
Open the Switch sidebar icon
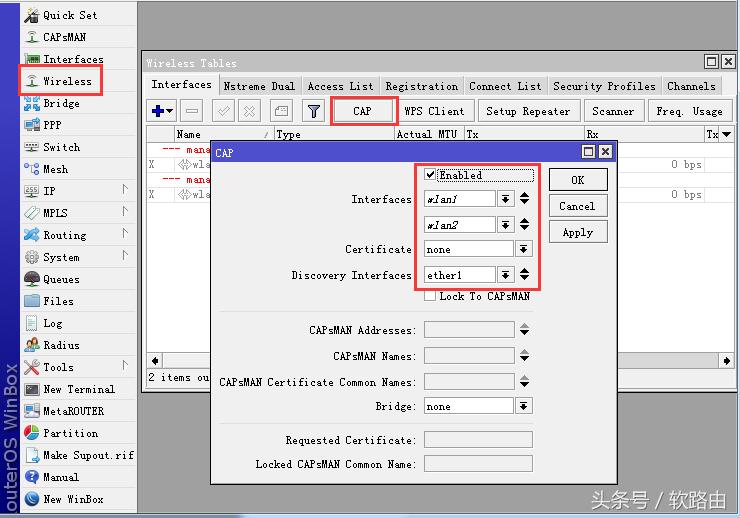[32, 147]
